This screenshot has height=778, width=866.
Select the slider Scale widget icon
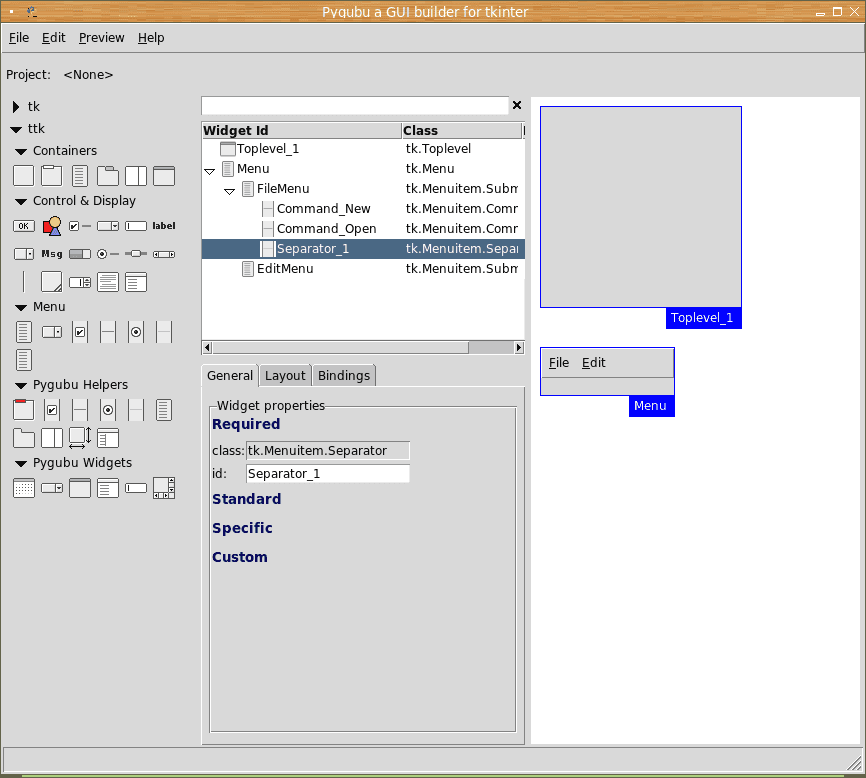coord(136,254)
